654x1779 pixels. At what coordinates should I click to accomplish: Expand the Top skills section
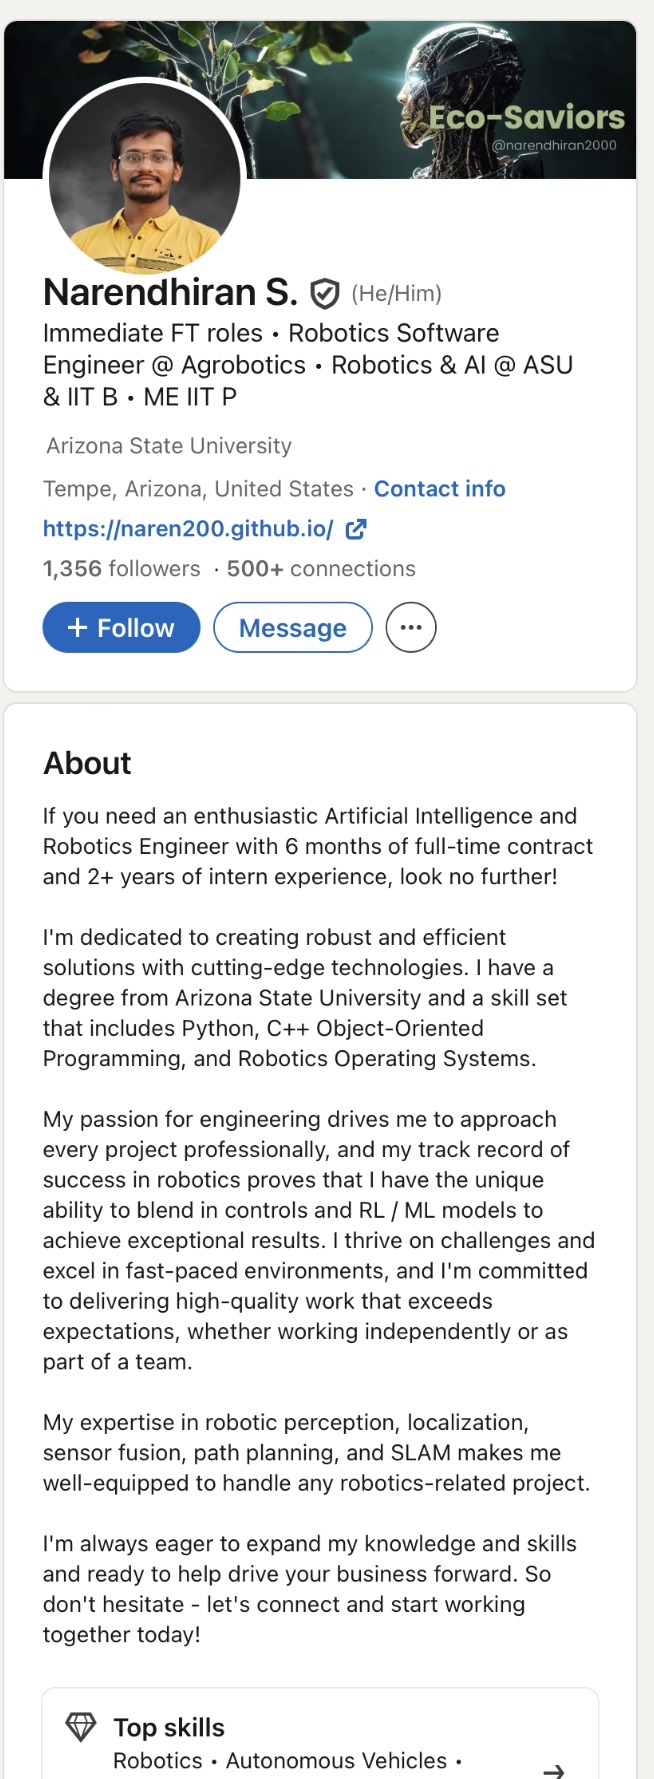pos(320,1737)
